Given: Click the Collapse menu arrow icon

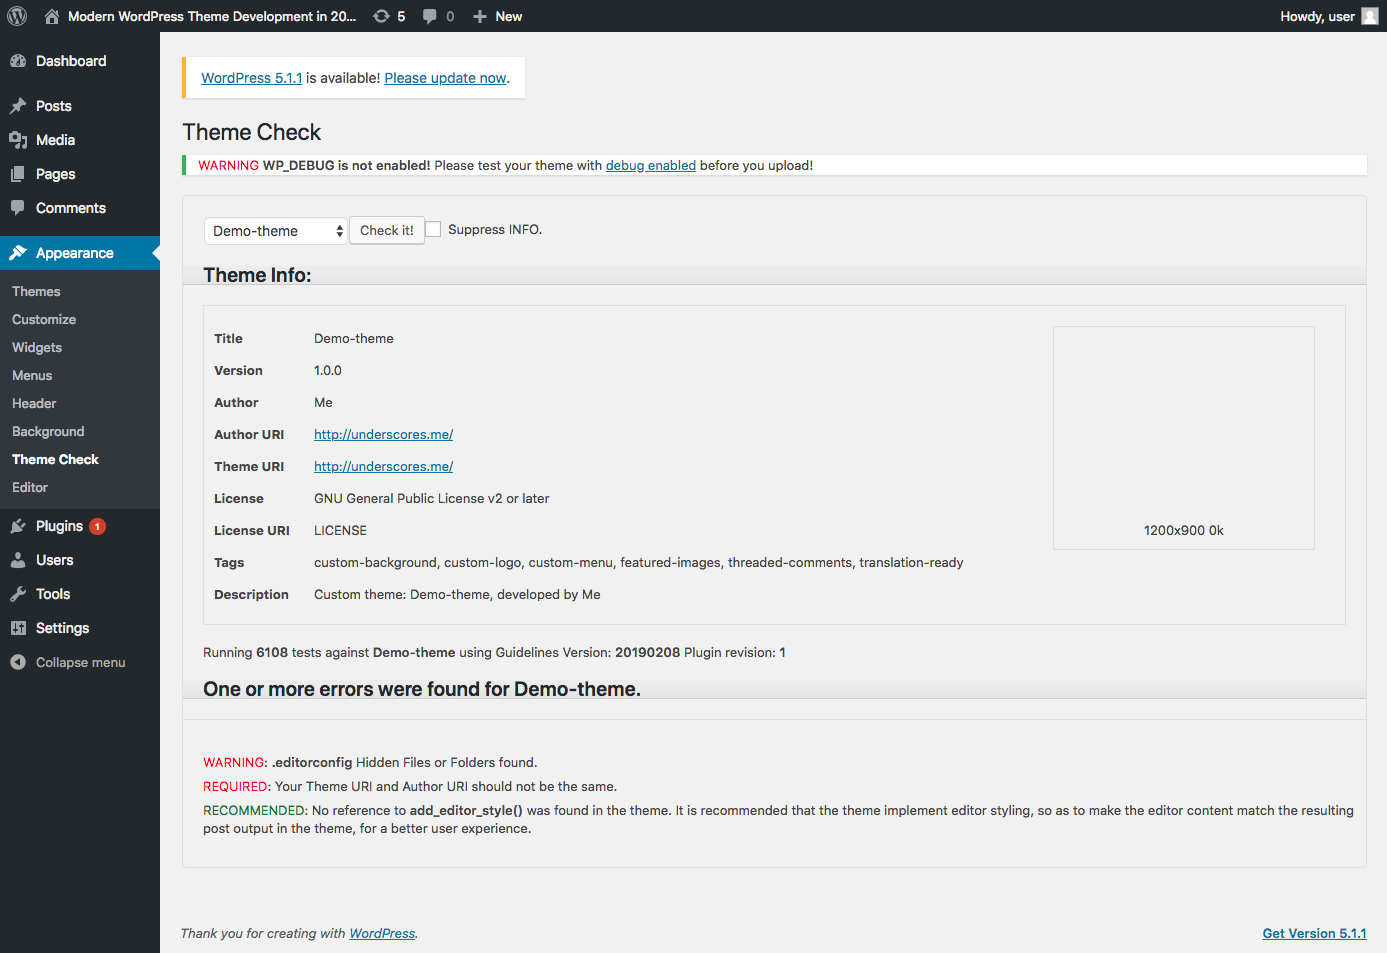Looking at the screenshot, I should [18, 662].
